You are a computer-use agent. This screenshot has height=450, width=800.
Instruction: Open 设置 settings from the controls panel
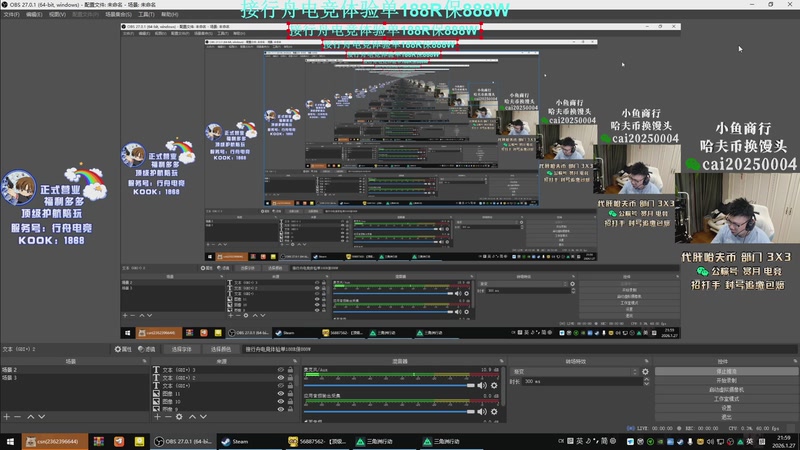point(727,408)
